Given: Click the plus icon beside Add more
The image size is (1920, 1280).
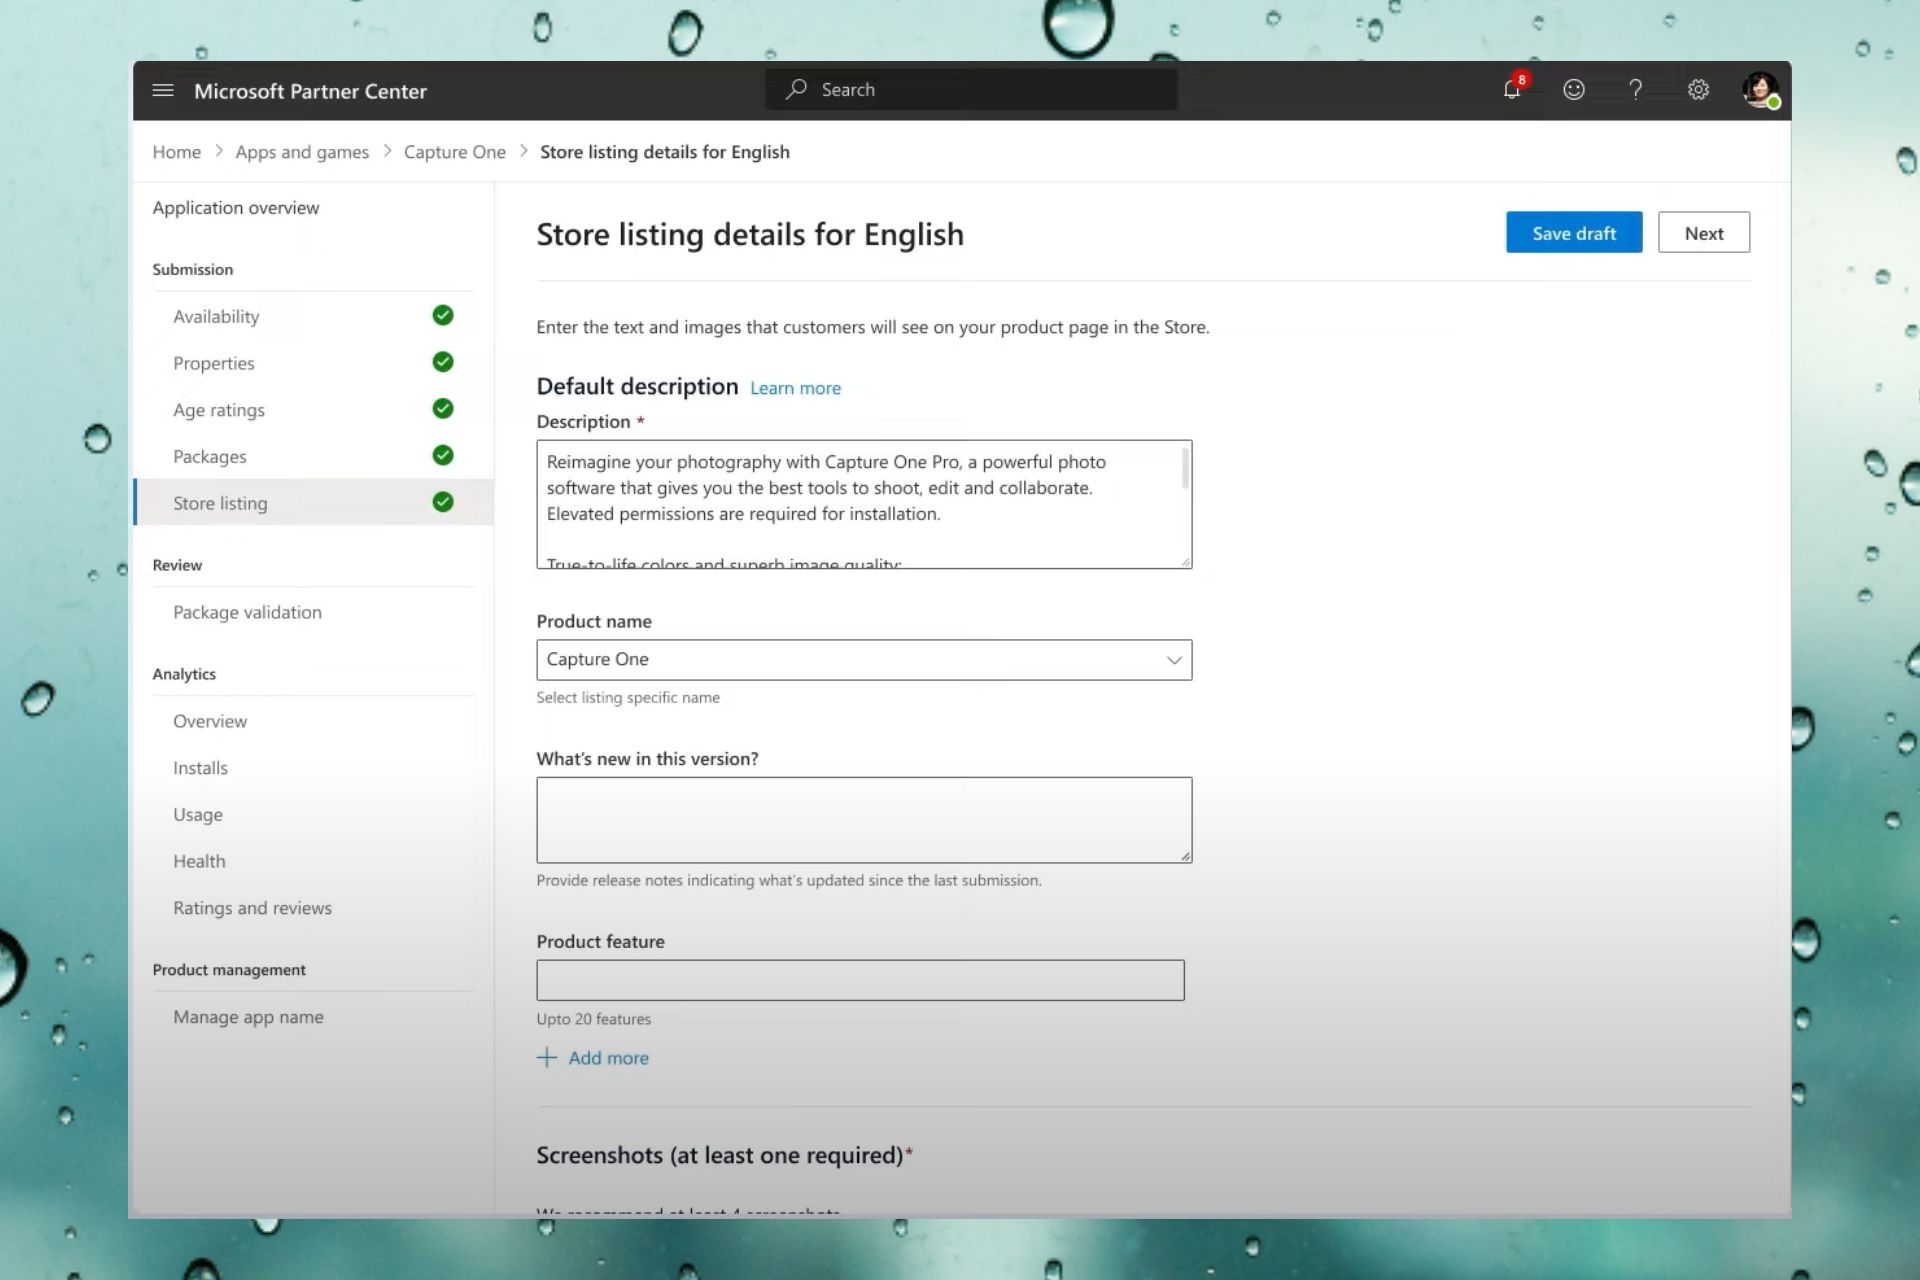Looking at the screenshot, I should pyautogui.click(x=546, y=1058).
